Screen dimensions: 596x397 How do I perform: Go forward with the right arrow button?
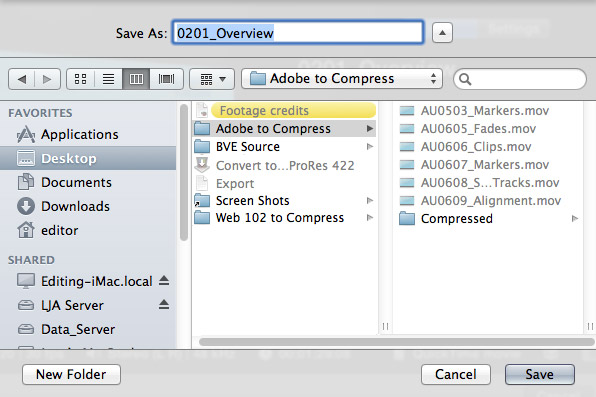click(x=48, y=79)
